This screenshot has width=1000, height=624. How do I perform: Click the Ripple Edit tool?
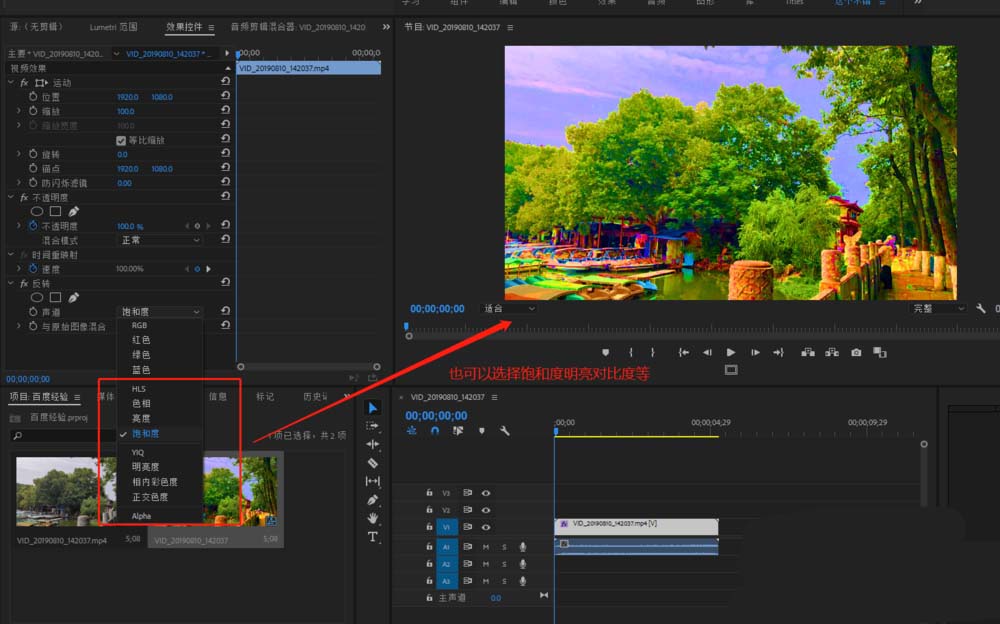click(373, 444)
